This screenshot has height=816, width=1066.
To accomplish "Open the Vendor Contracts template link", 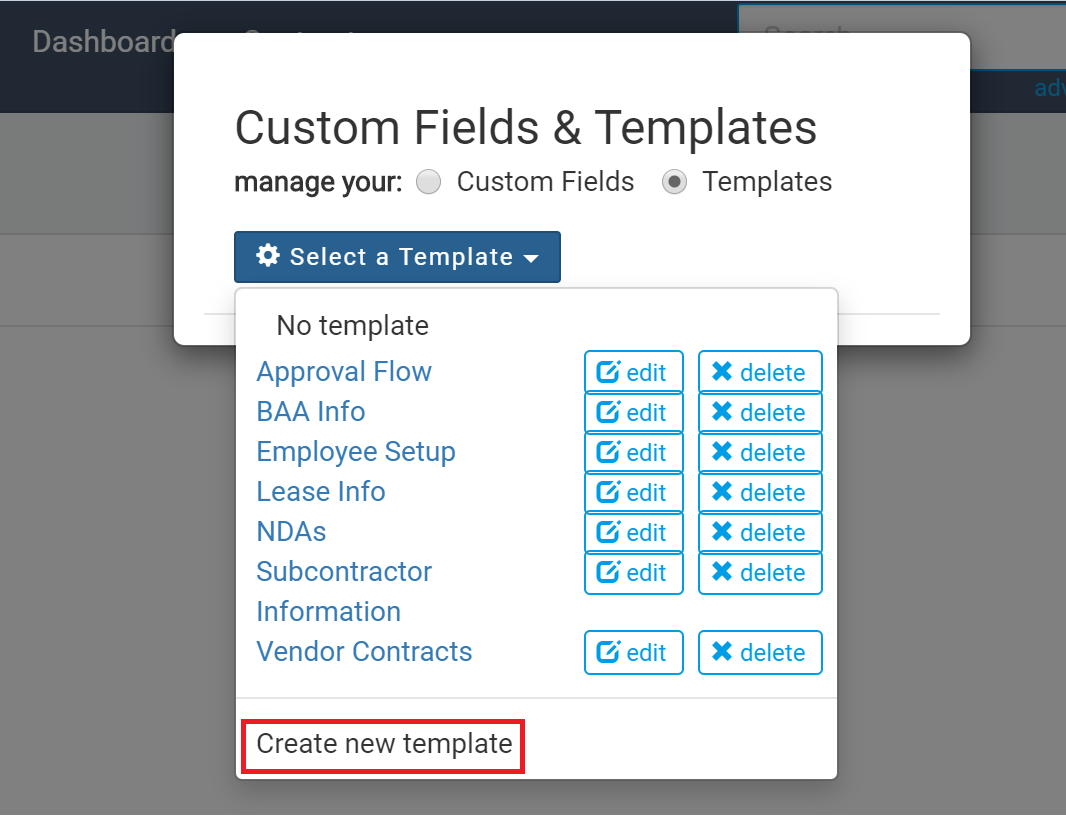I will pos(364,651).
